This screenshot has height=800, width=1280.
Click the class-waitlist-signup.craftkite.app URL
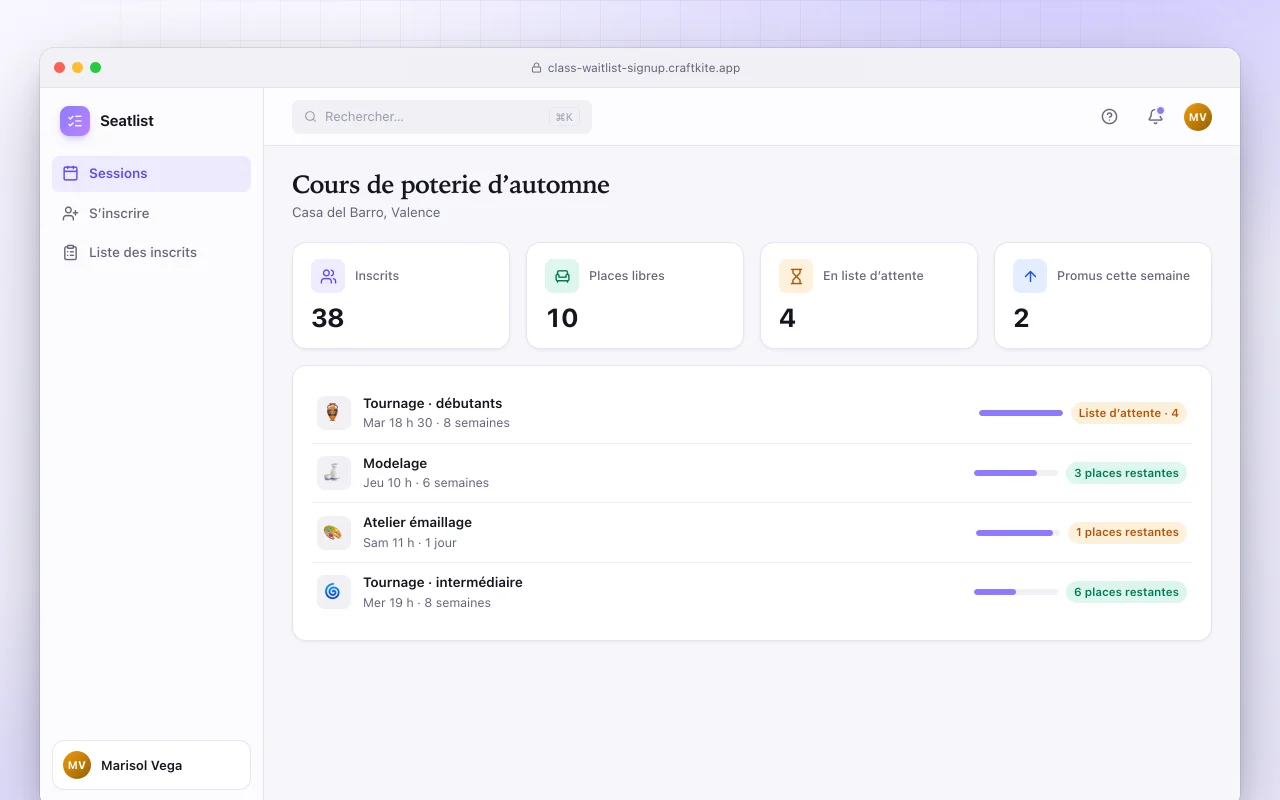tap(644, 68)
